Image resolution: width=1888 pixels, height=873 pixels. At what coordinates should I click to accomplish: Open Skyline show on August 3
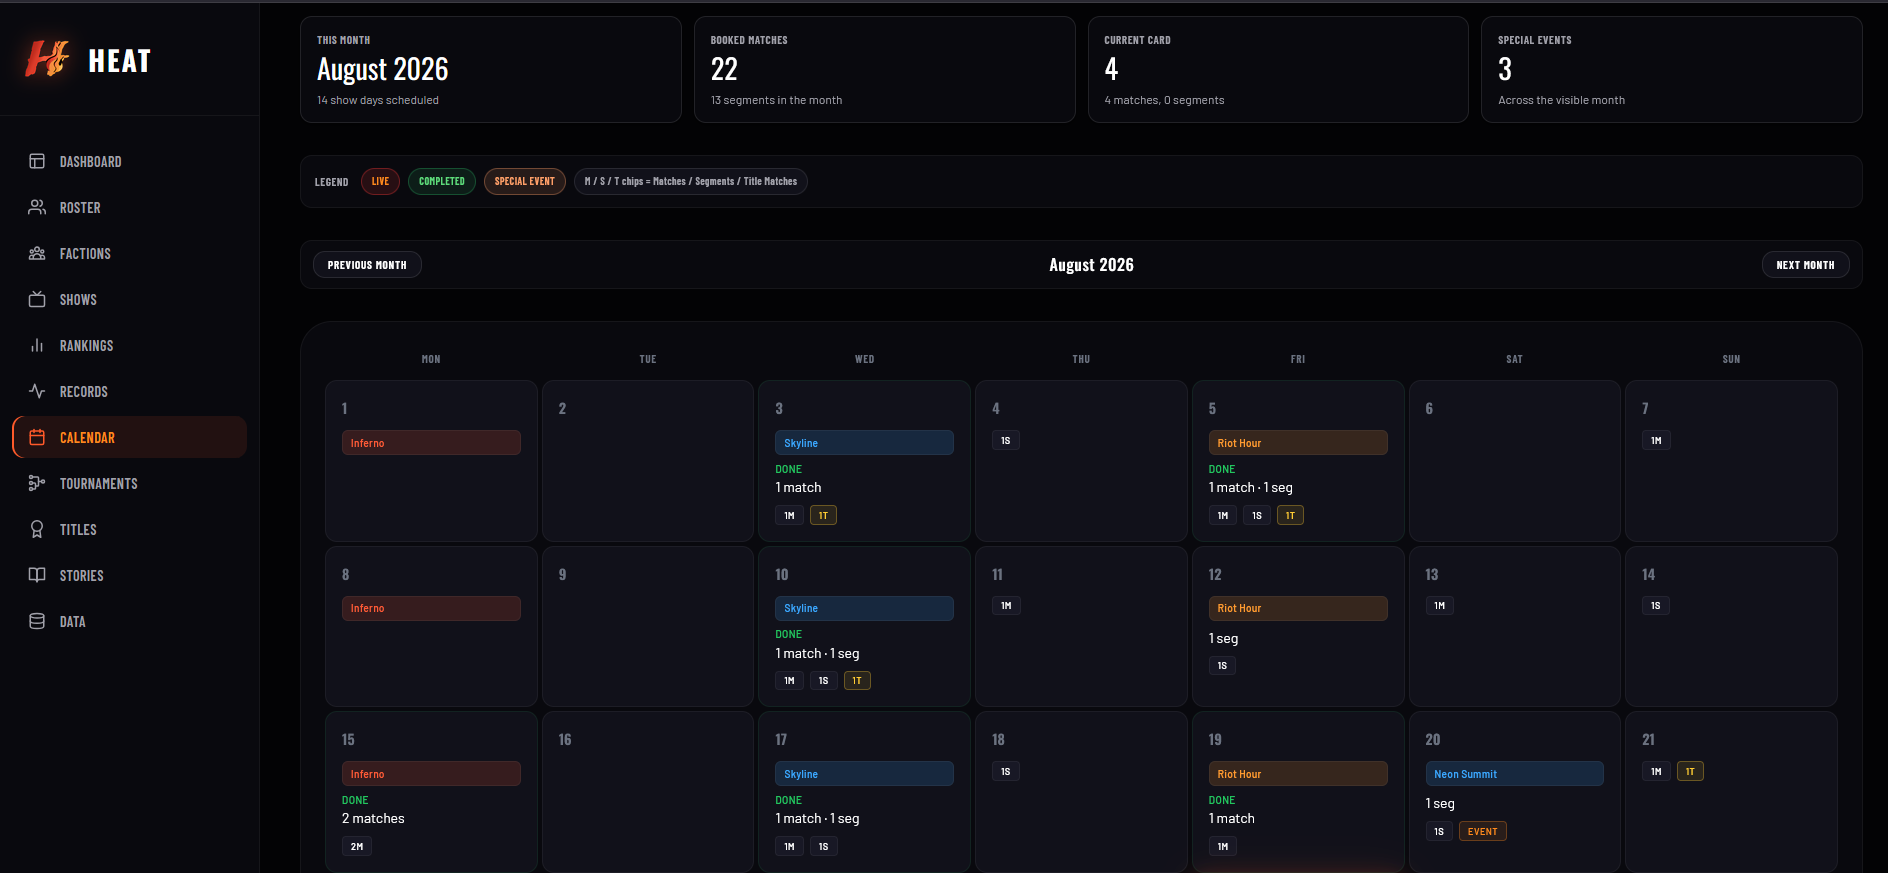point(864,443)
